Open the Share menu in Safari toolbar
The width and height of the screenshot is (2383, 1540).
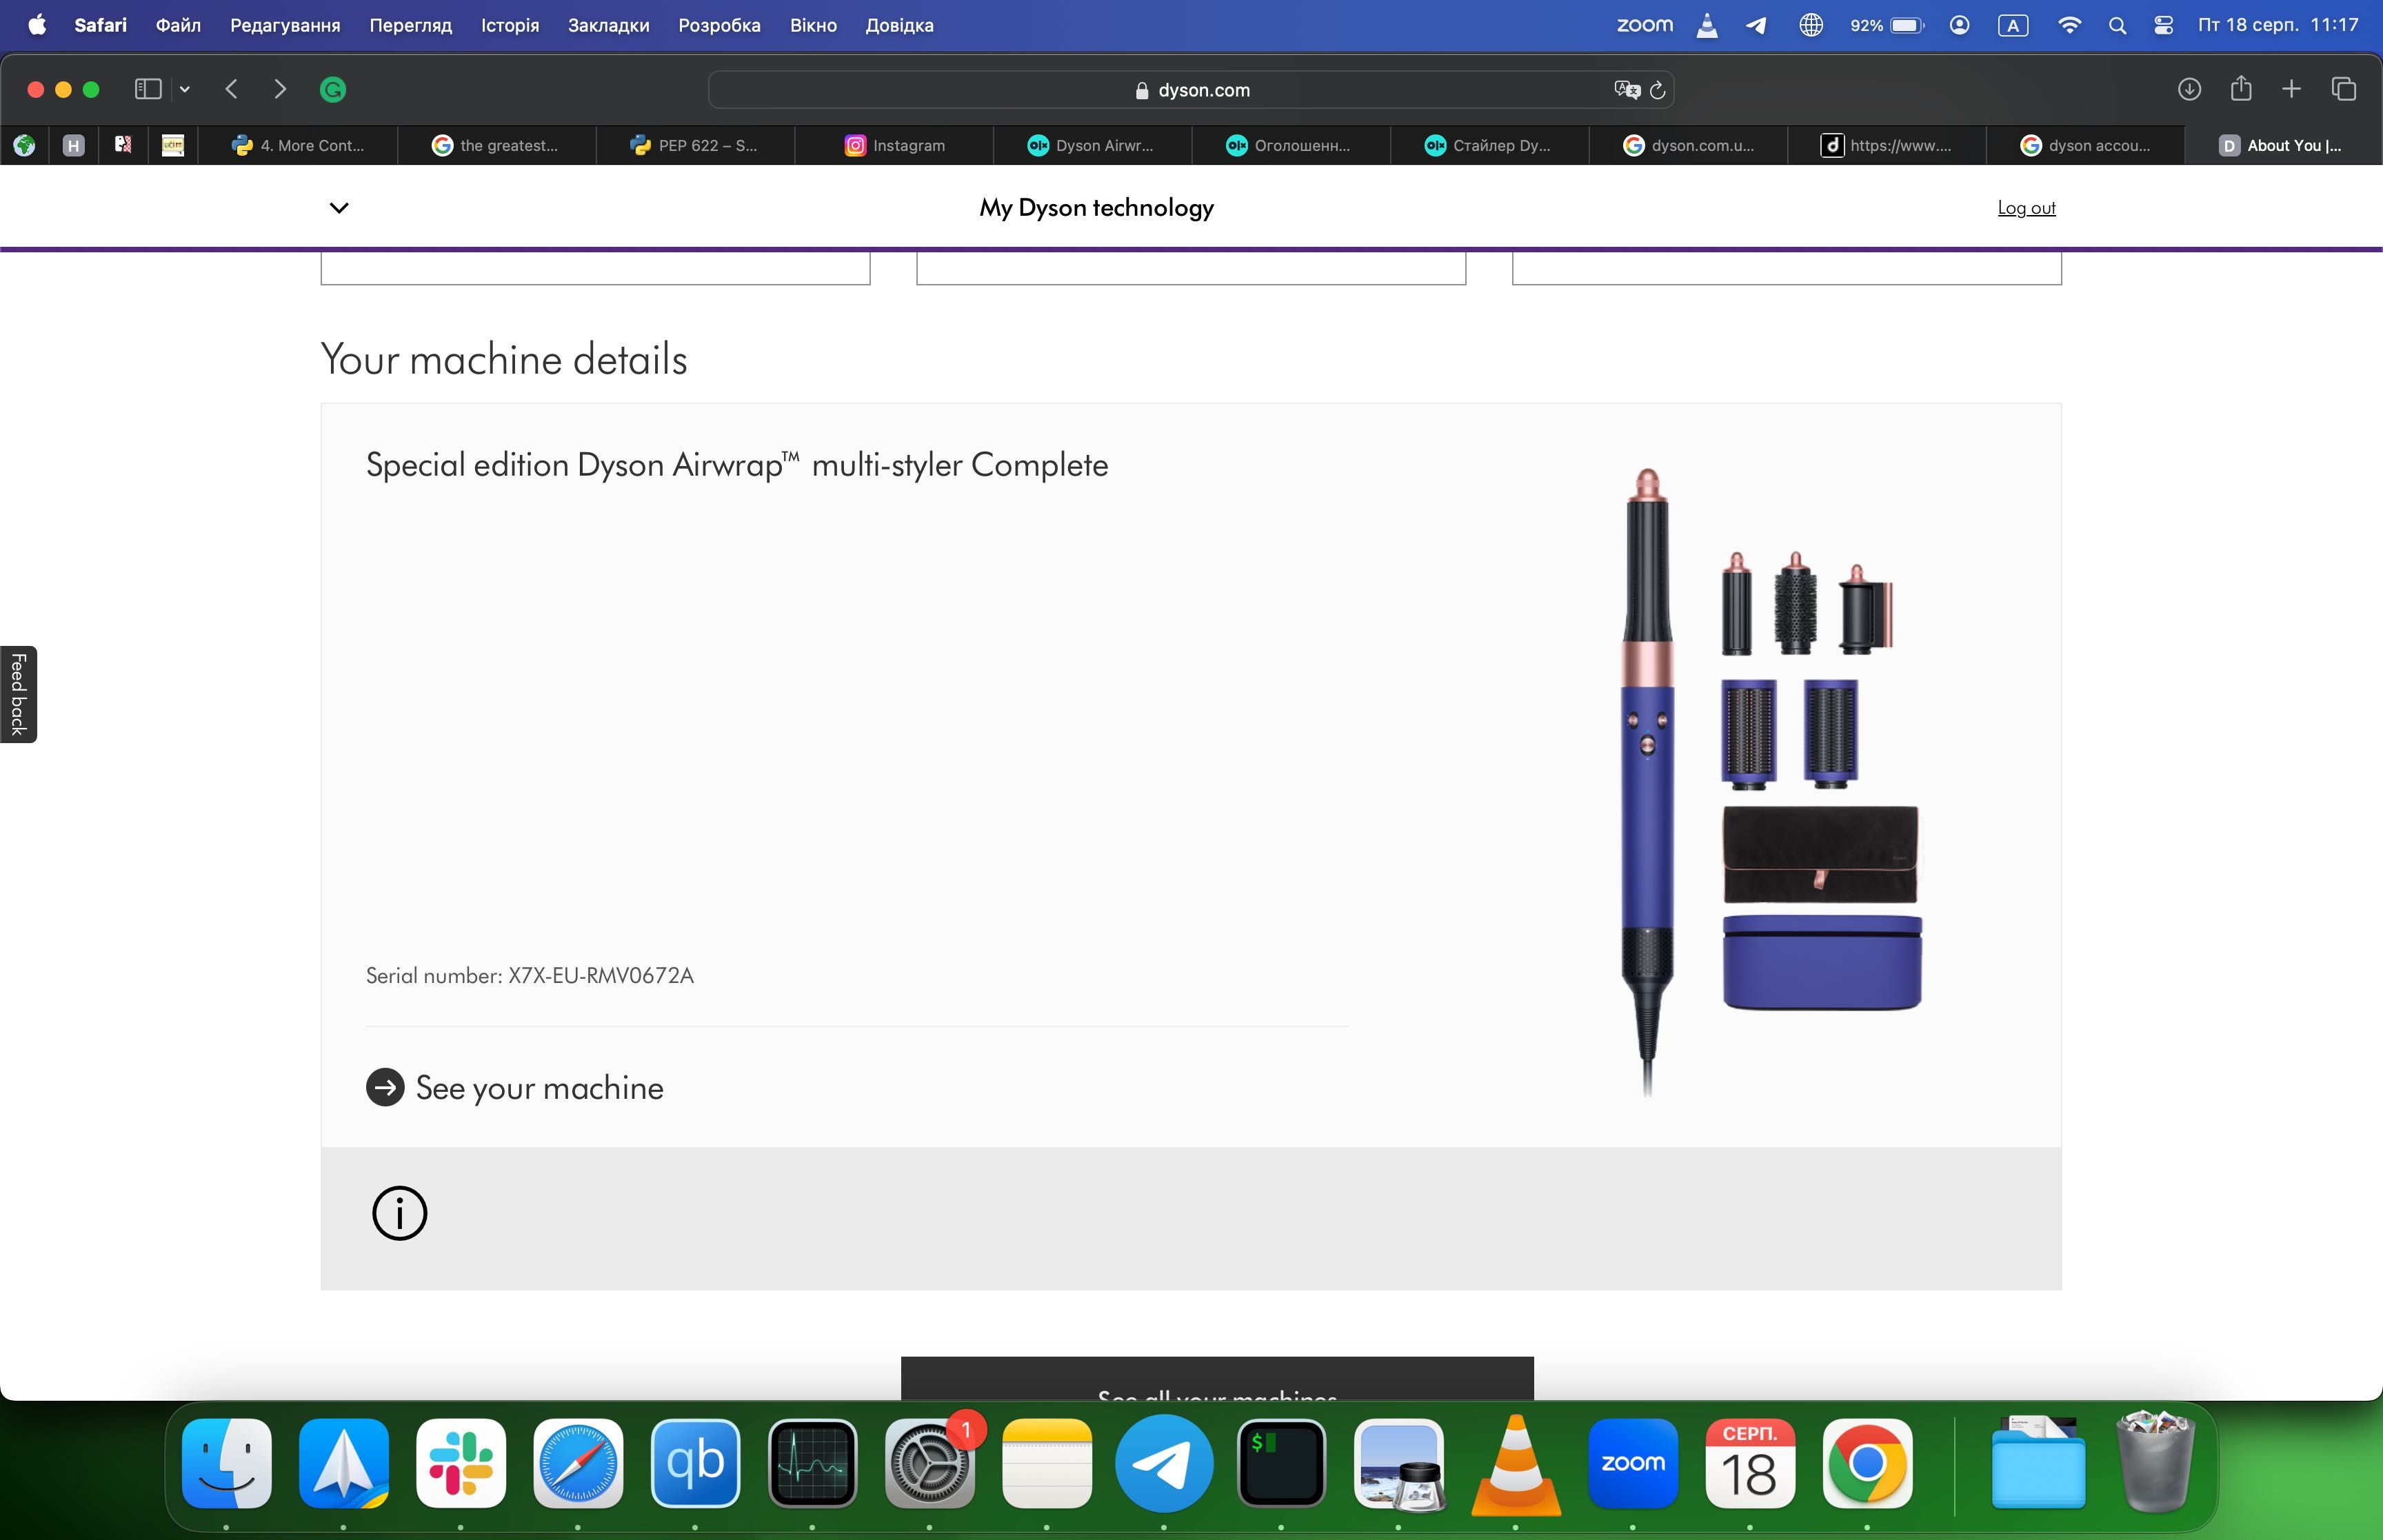coord(2241,88)
